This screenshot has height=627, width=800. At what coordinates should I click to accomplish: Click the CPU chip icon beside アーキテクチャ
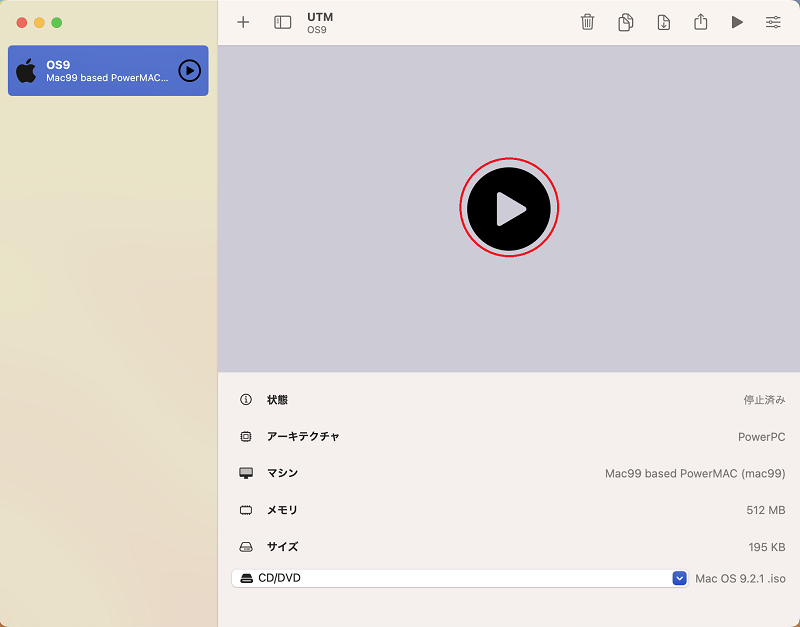point(246,436)
